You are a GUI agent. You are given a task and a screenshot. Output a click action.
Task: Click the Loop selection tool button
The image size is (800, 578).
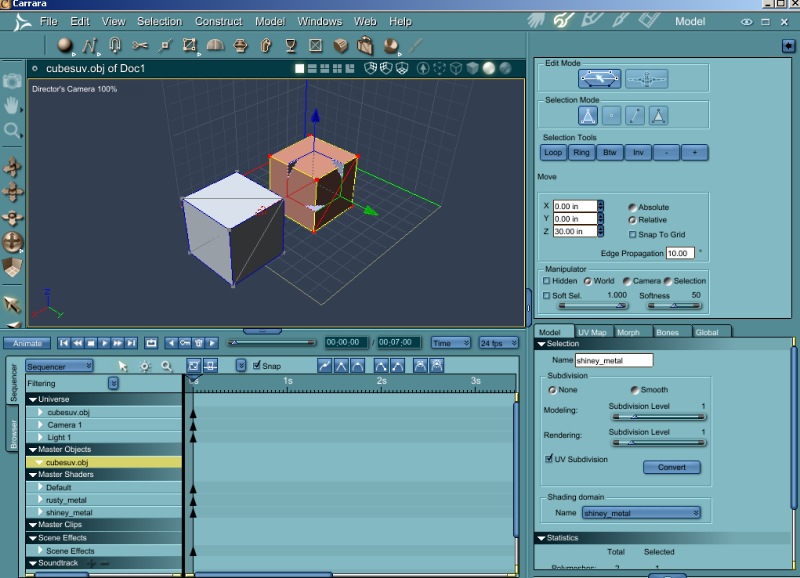tap(553, 153)
